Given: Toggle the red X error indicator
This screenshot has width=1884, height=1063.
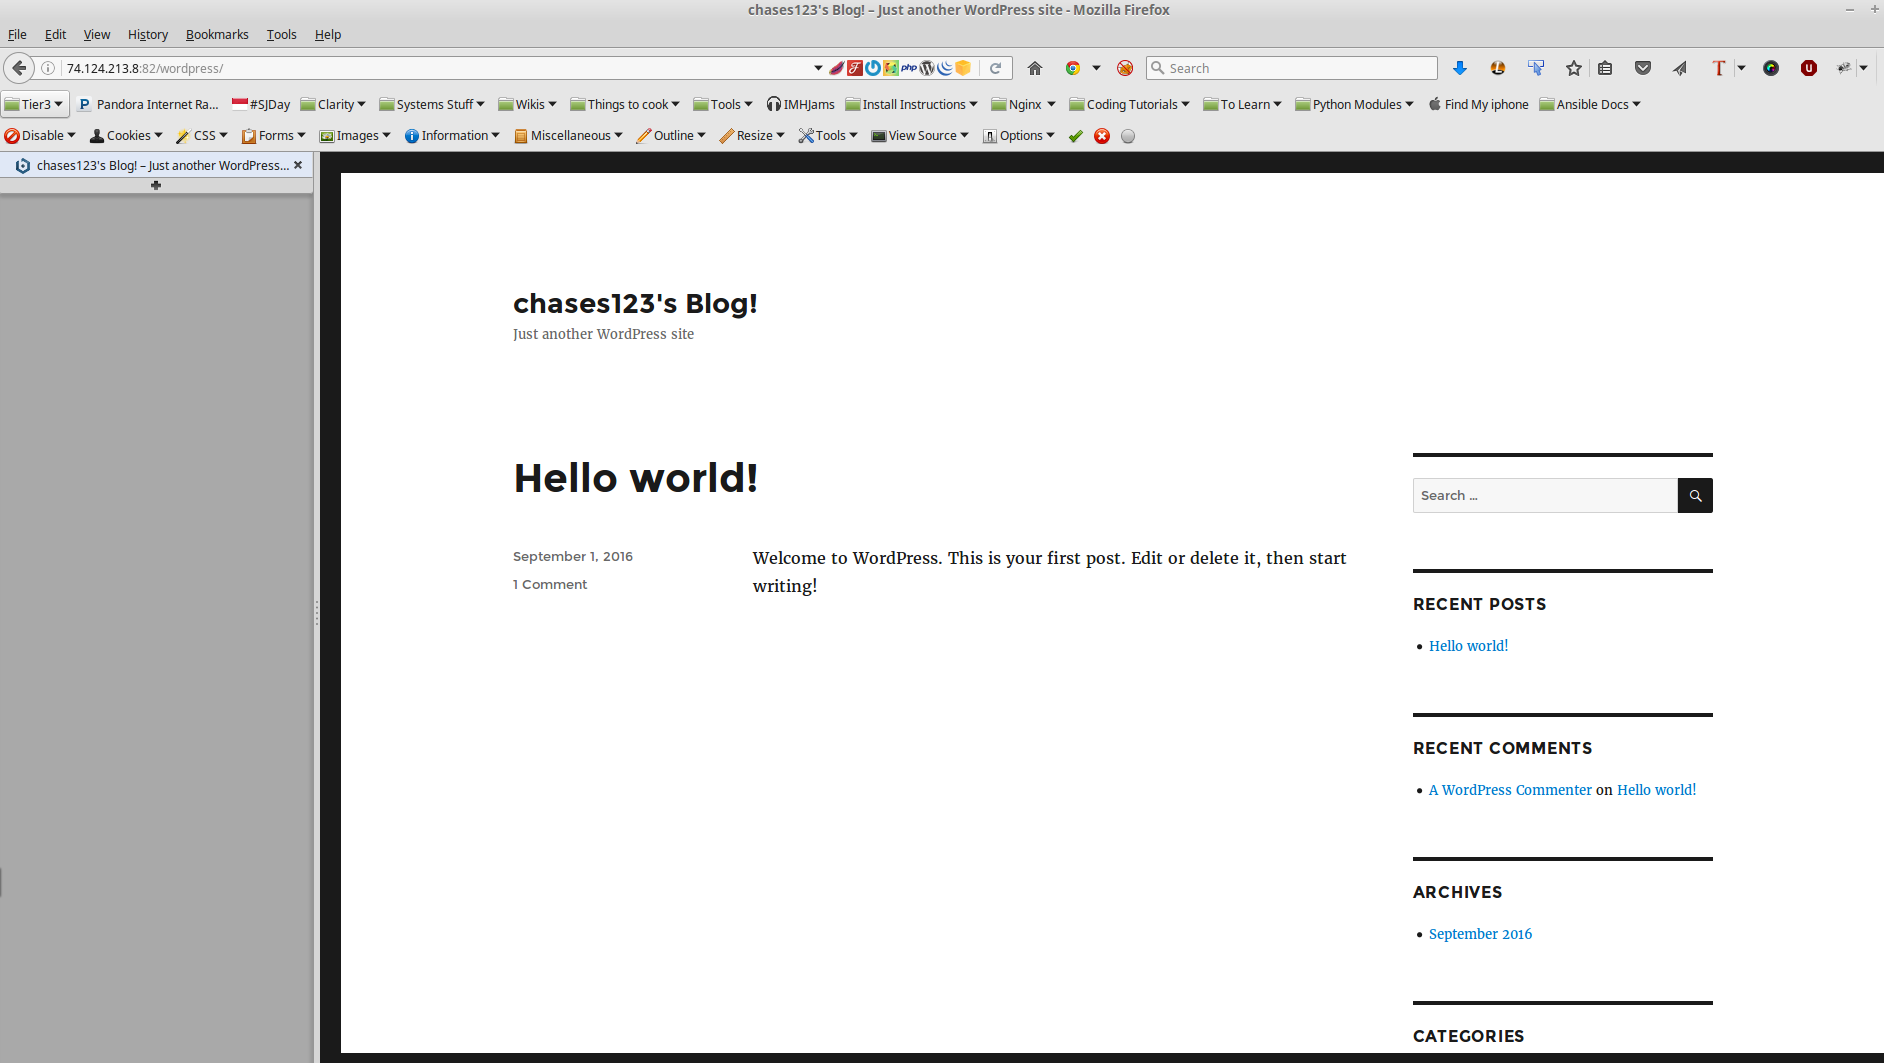Looking at the screenshot, I should 1102,136.
